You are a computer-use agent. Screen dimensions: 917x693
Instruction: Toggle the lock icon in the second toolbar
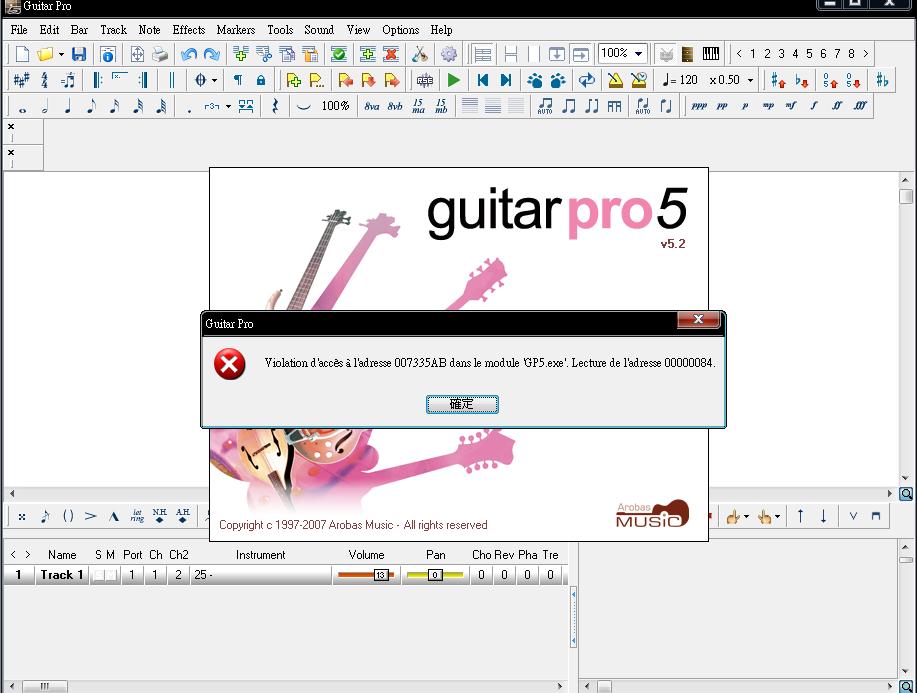[x=261, y=80]
